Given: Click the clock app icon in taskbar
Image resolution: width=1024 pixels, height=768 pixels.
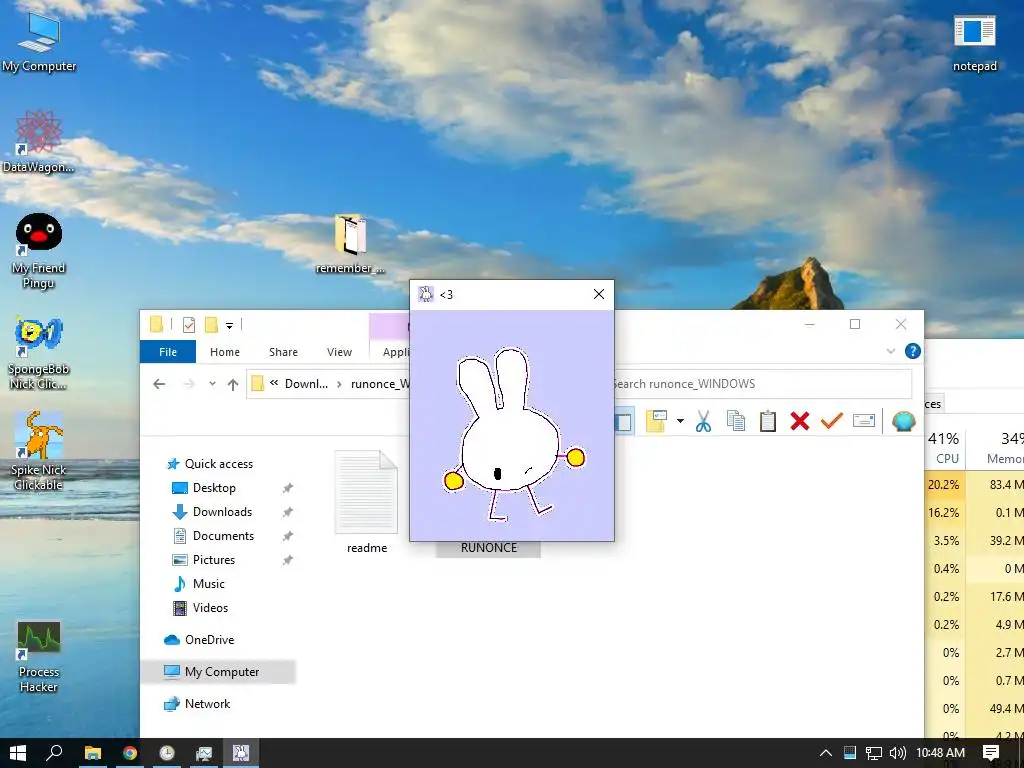Looking at the screenshot, I should pyautogui.click(x=167, y=753).
